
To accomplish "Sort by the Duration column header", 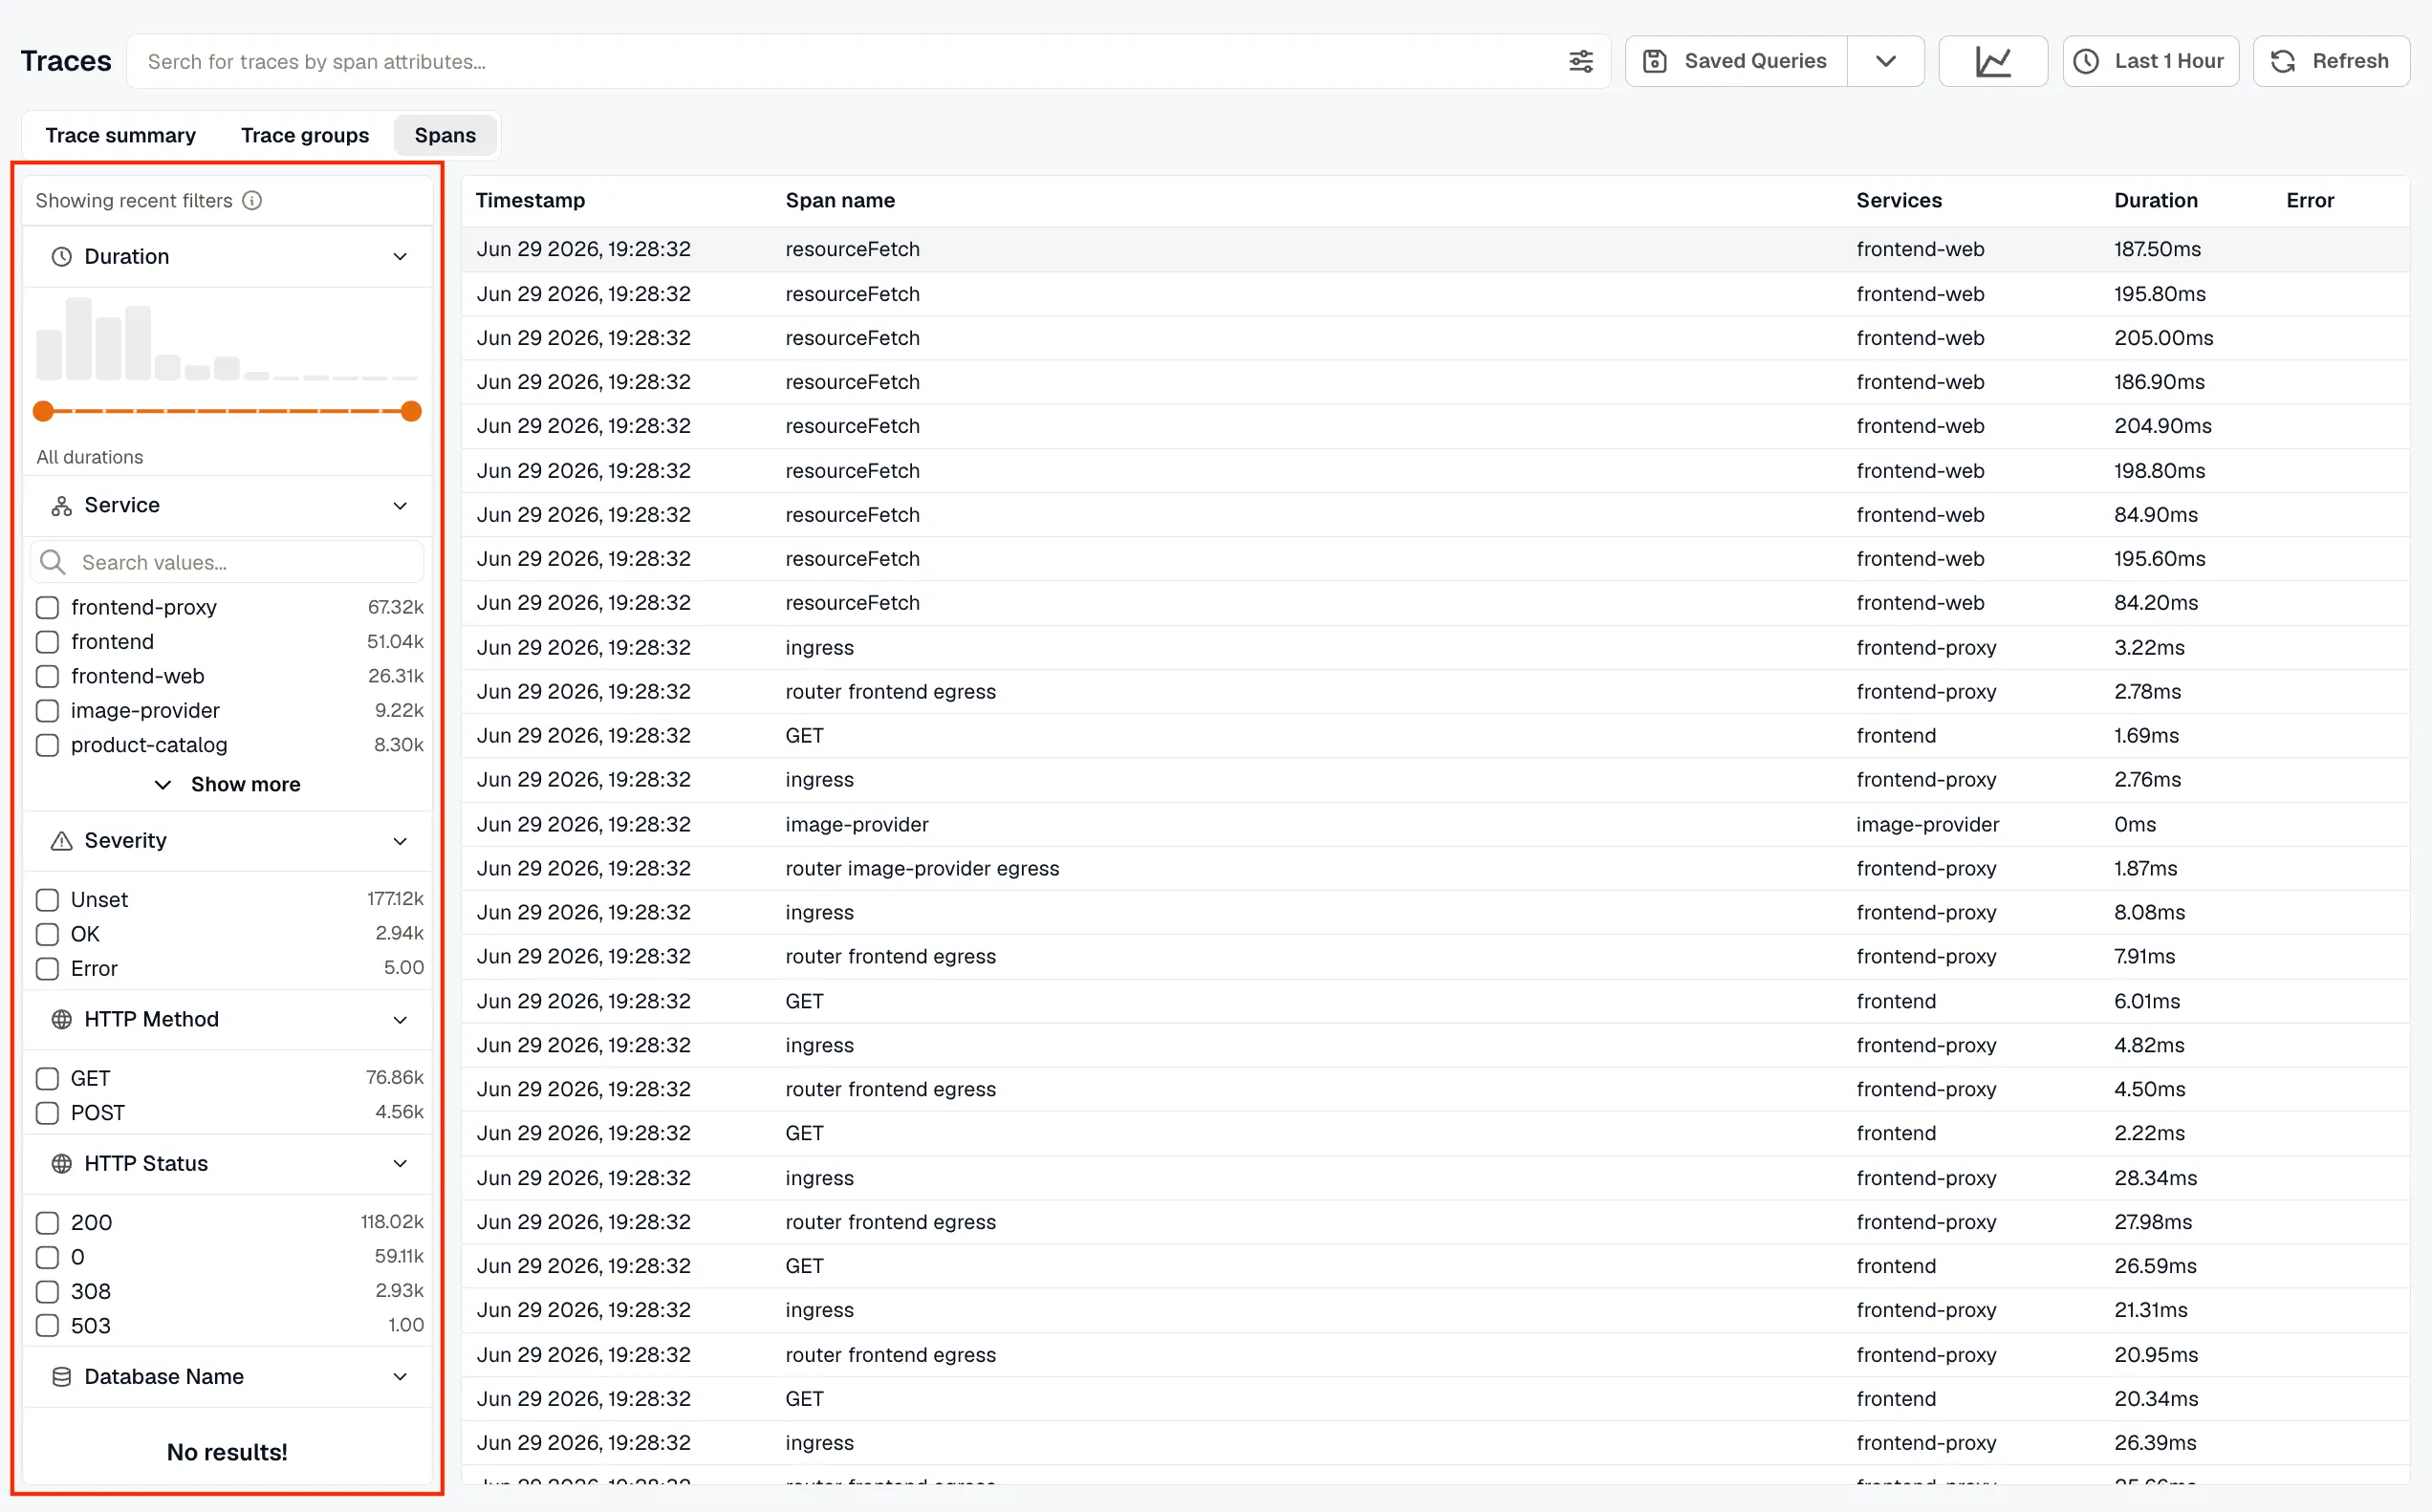I will pyautogui.click(x=2156, y=200).
